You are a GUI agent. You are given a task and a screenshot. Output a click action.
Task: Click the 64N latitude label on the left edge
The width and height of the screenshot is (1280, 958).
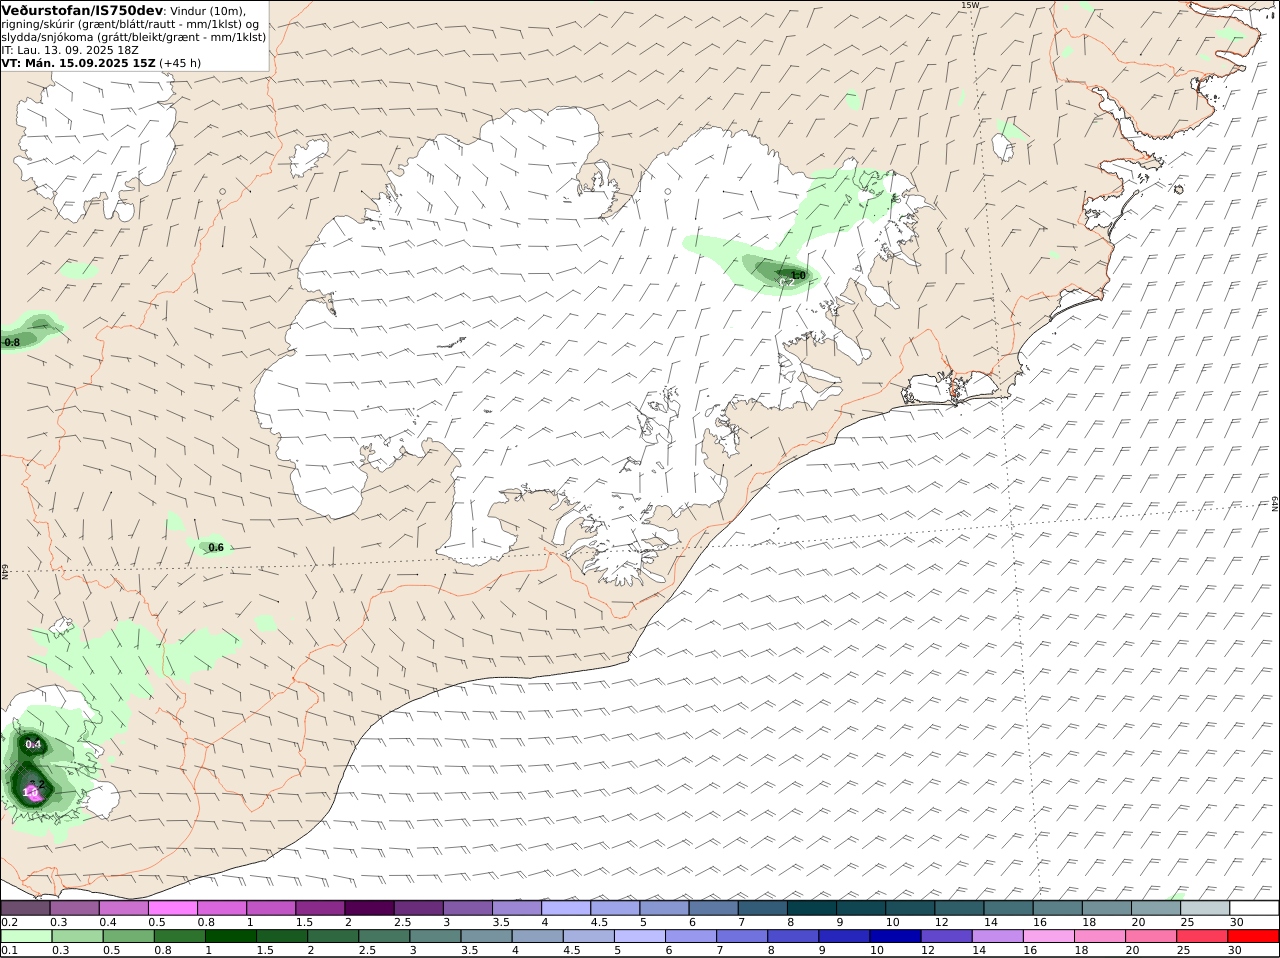(x=5, y=572)
